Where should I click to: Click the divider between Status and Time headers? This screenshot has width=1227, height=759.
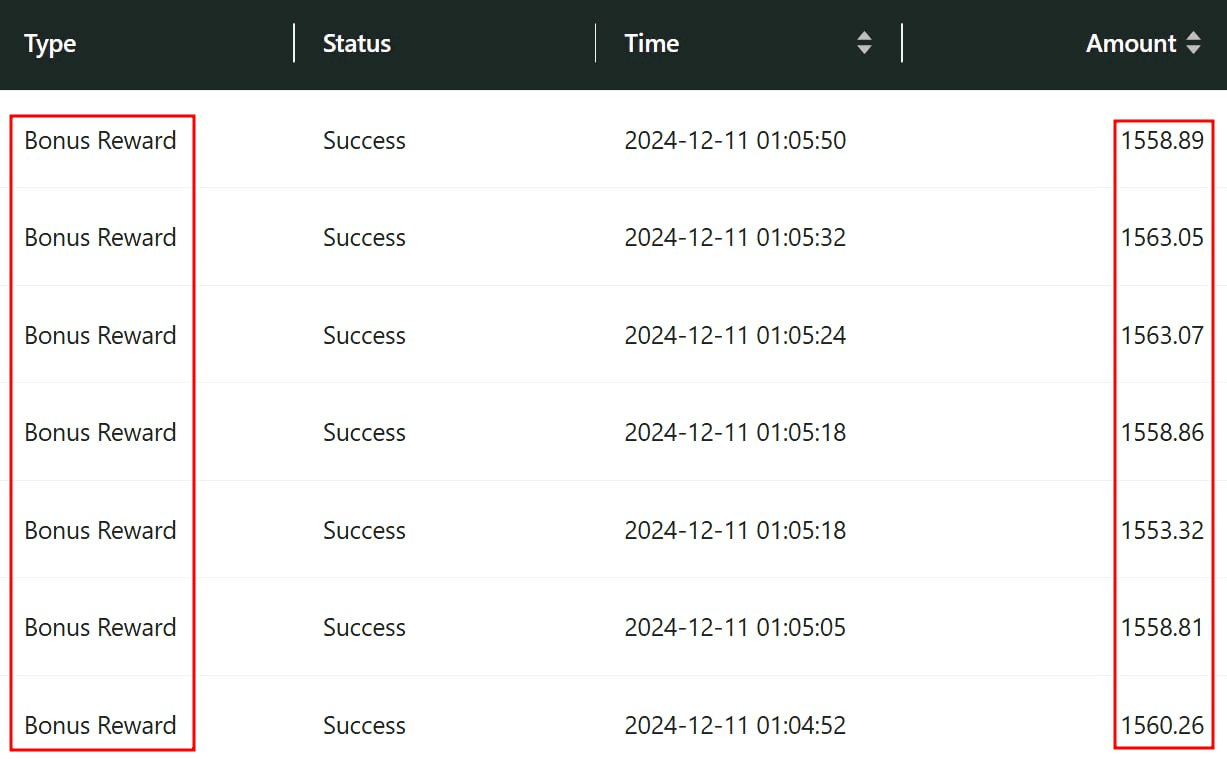point(595,43)
